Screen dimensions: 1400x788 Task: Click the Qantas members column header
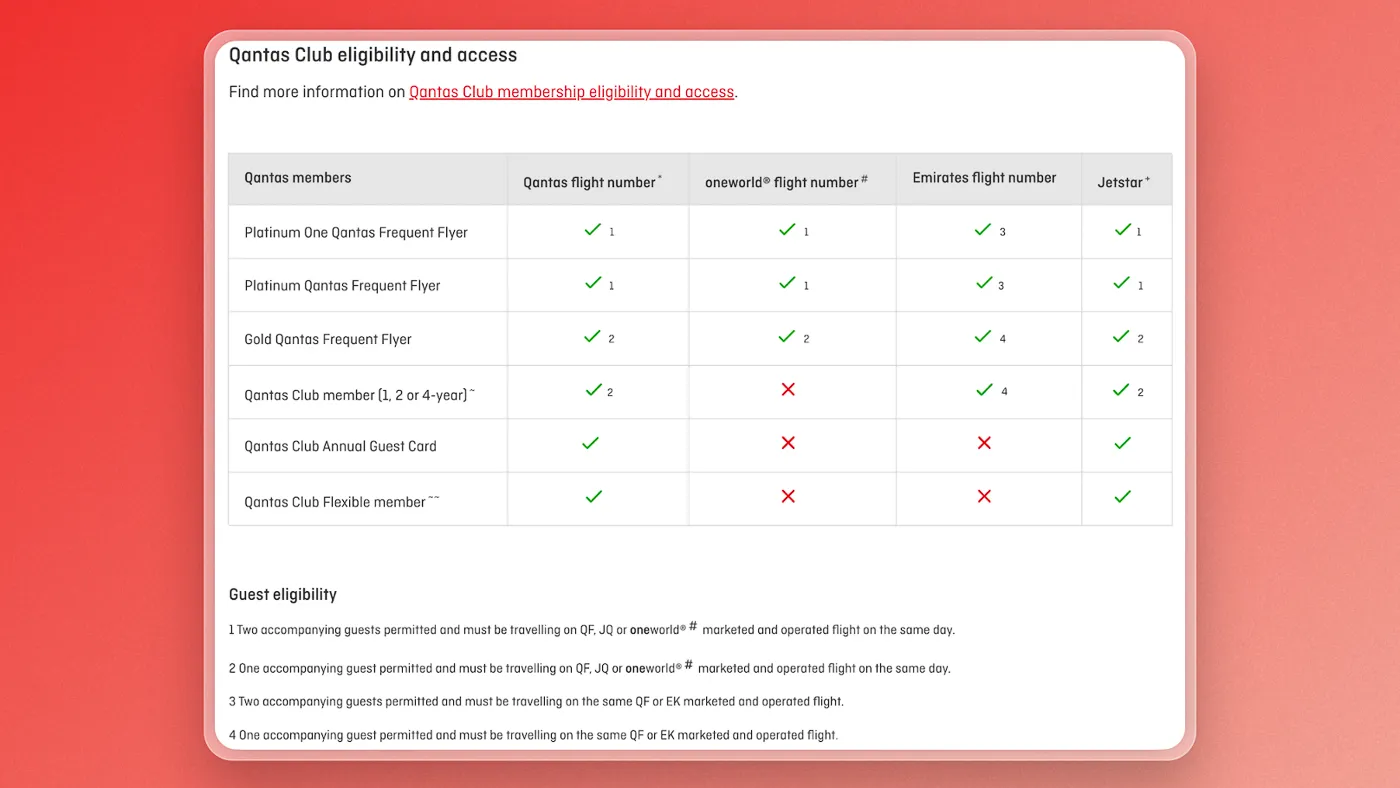pyautogui.click(x=298, y=178)
